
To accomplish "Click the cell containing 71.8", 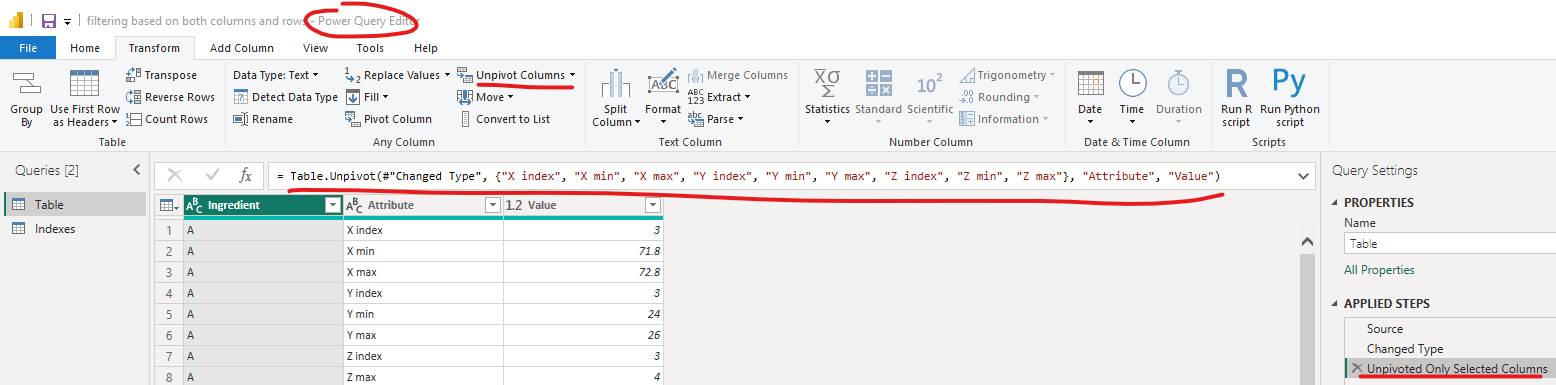I will [583, 251].
